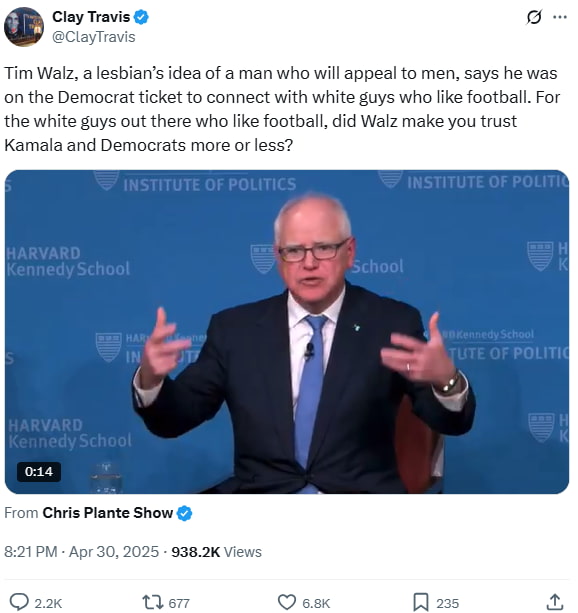Click the Clay Travis display name
The width and height of the screenshot is (578, 613).
coord(91,17)
